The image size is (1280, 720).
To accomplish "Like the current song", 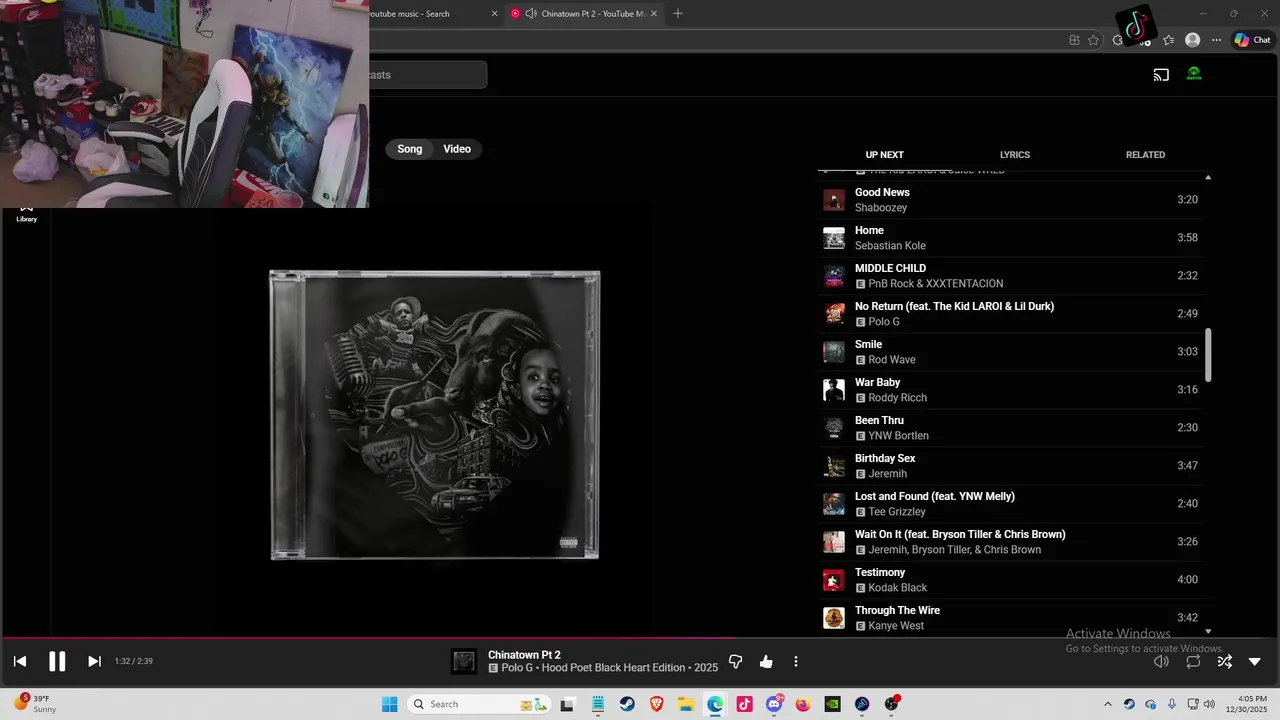I will [x=766, y=662].
